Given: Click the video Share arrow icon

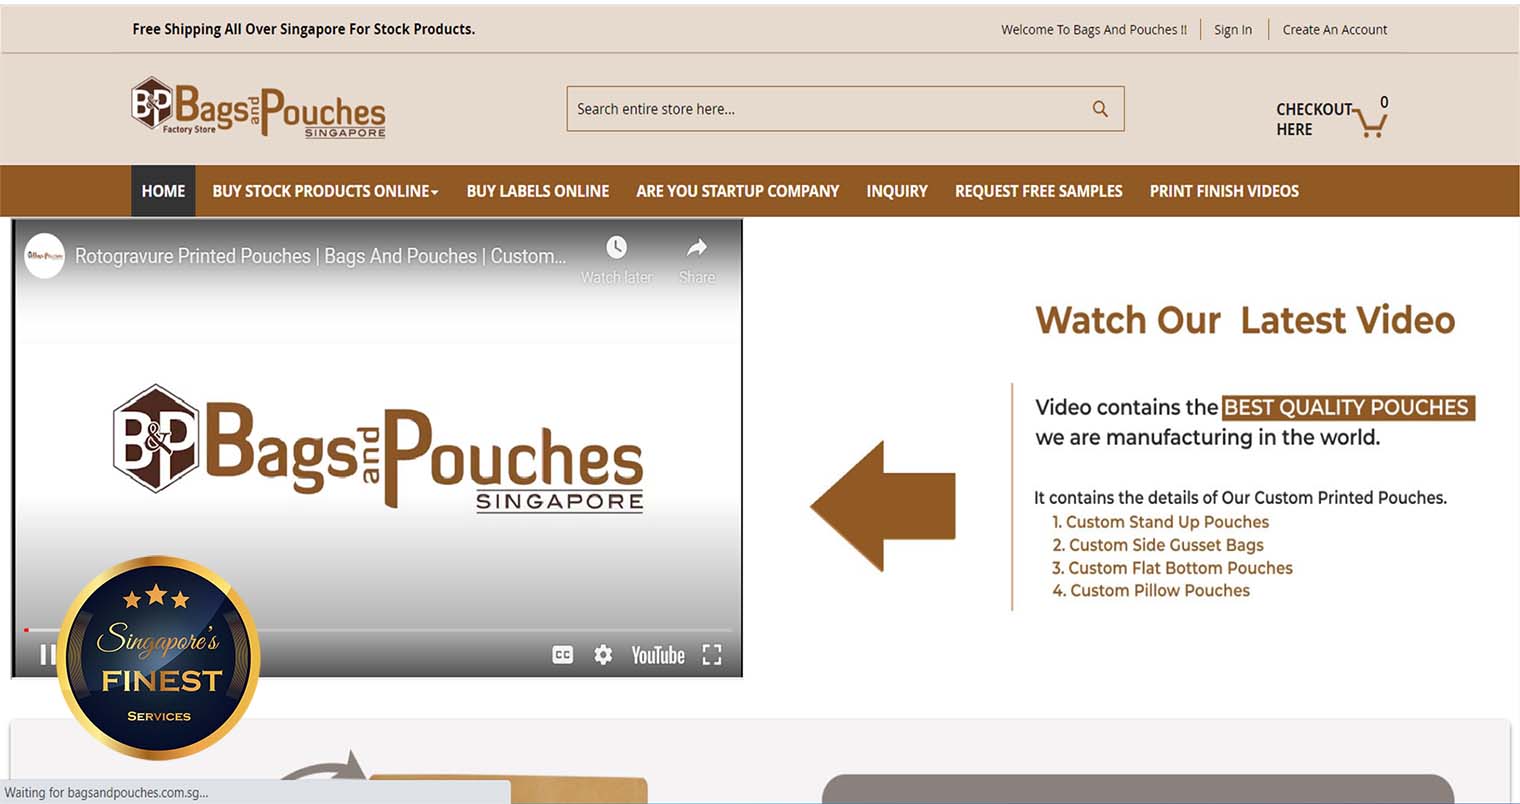Looking at the screenshot, I should pyautogui.click(x=697, y=248).
